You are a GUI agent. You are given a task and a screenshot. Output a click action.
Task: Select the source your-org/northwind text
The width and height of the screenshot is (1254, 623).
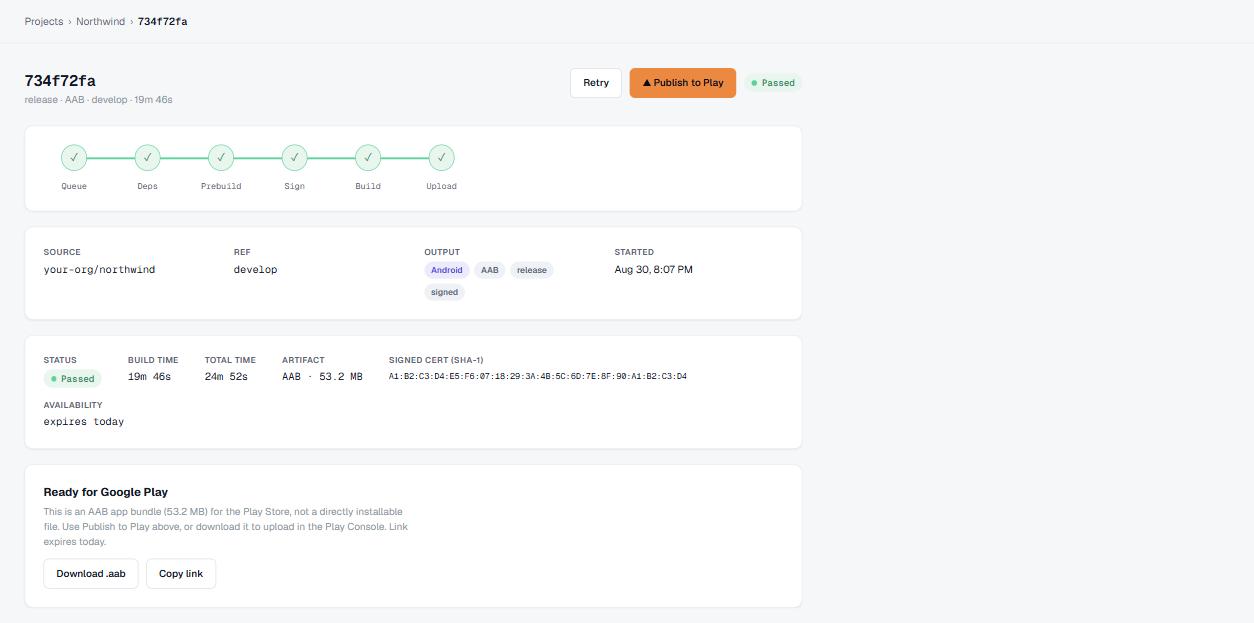point(99,270)
